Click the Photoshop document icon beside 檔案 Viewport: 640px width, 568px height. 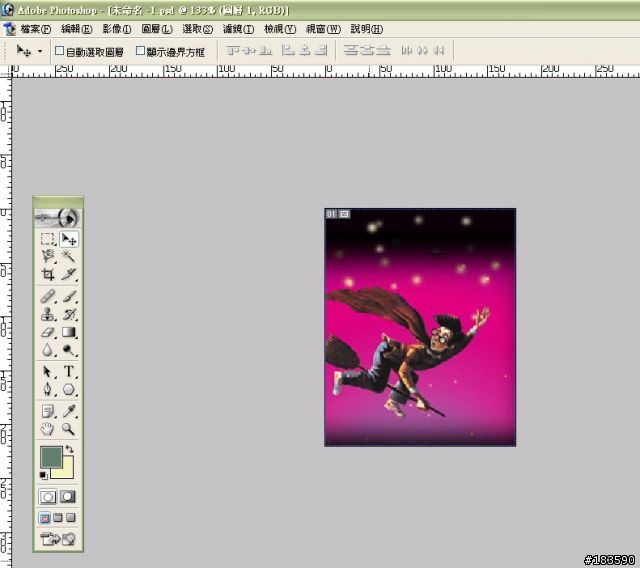click(9, 29)
